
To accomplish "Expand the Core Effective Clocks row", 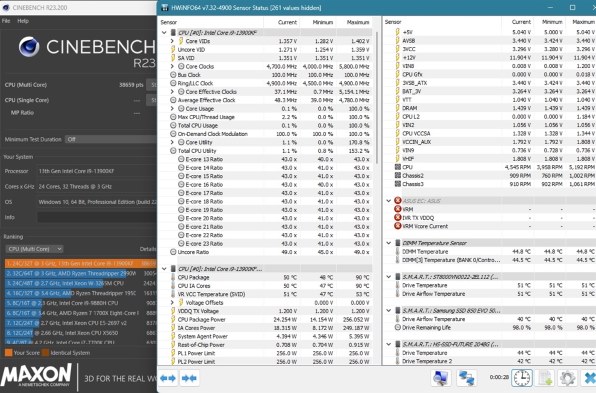I will (172, 92).
